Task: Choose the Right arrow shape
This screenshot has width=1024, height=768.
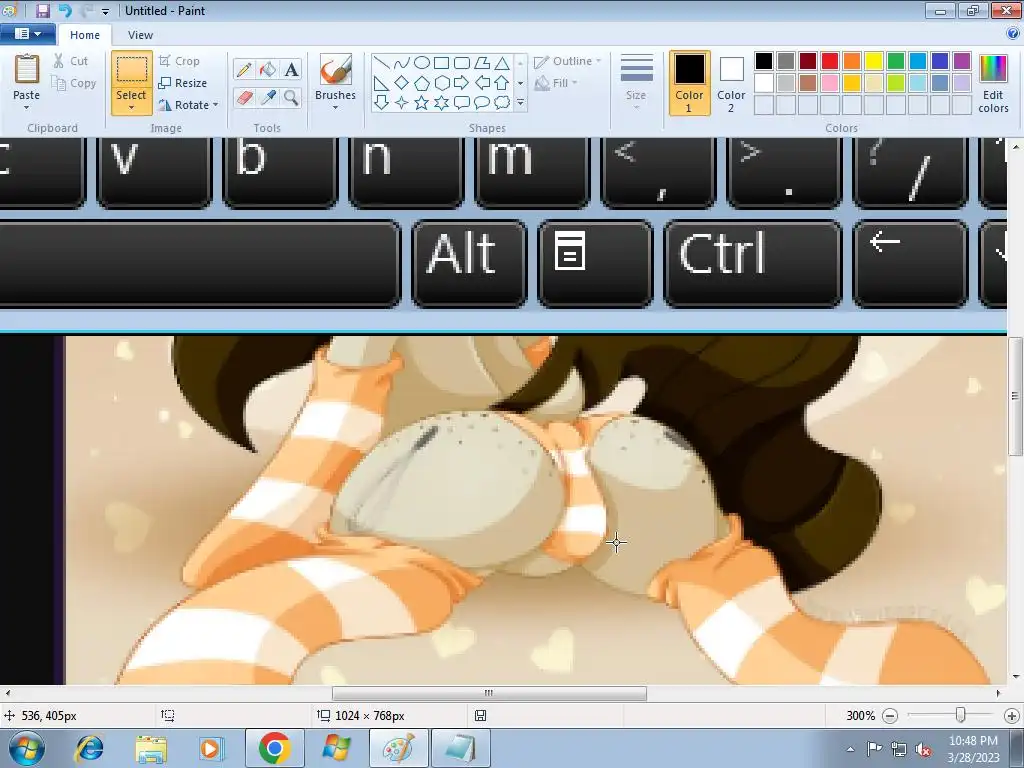Action: tap(462, 82)
